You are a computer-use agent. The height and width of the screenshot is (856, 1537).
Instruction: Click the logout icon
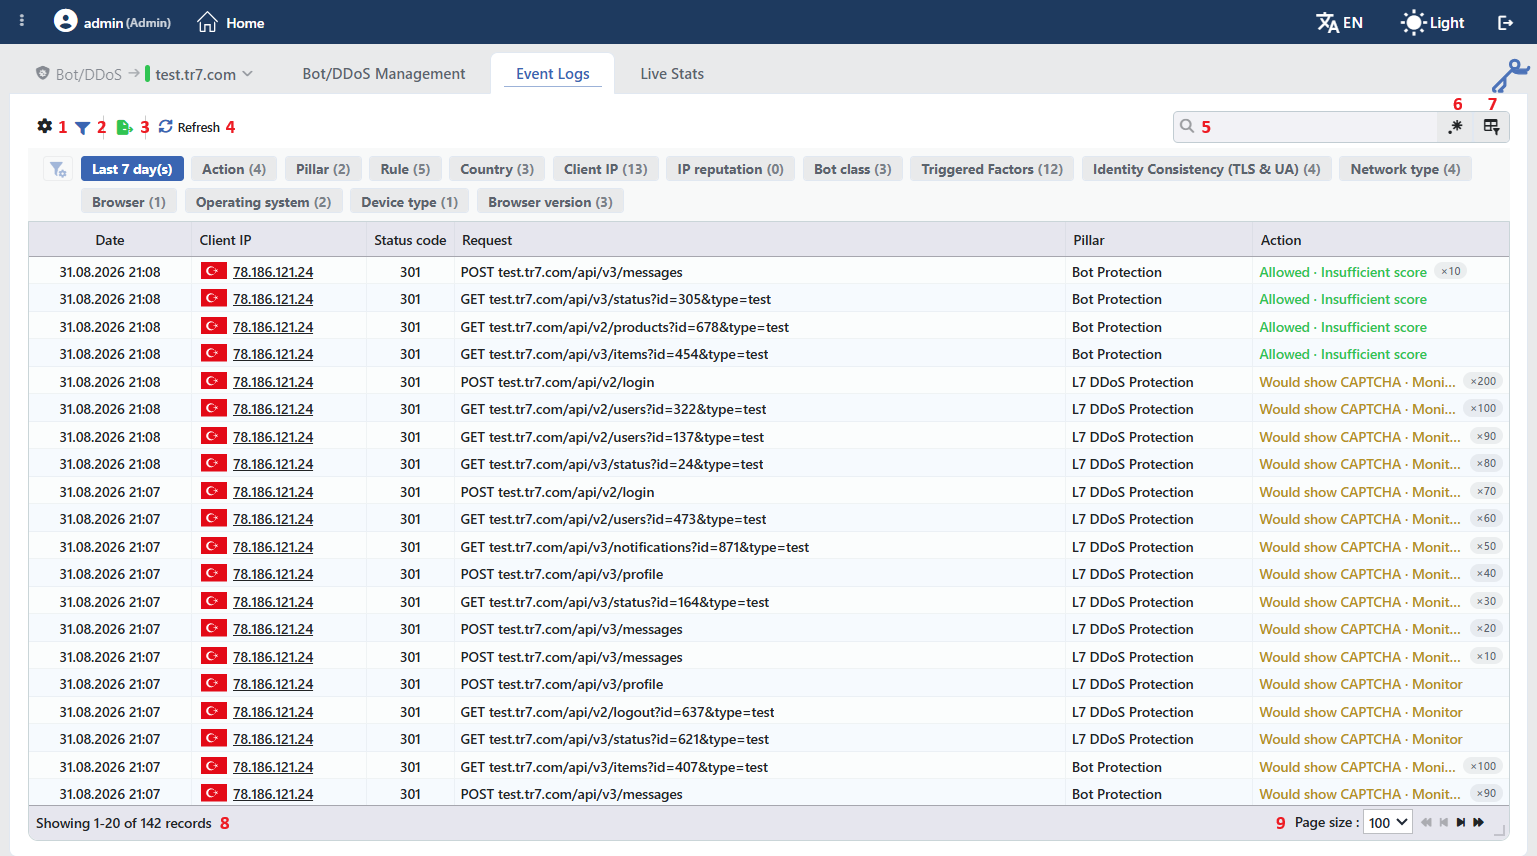pyautogui.click(x=1505, y=22)
